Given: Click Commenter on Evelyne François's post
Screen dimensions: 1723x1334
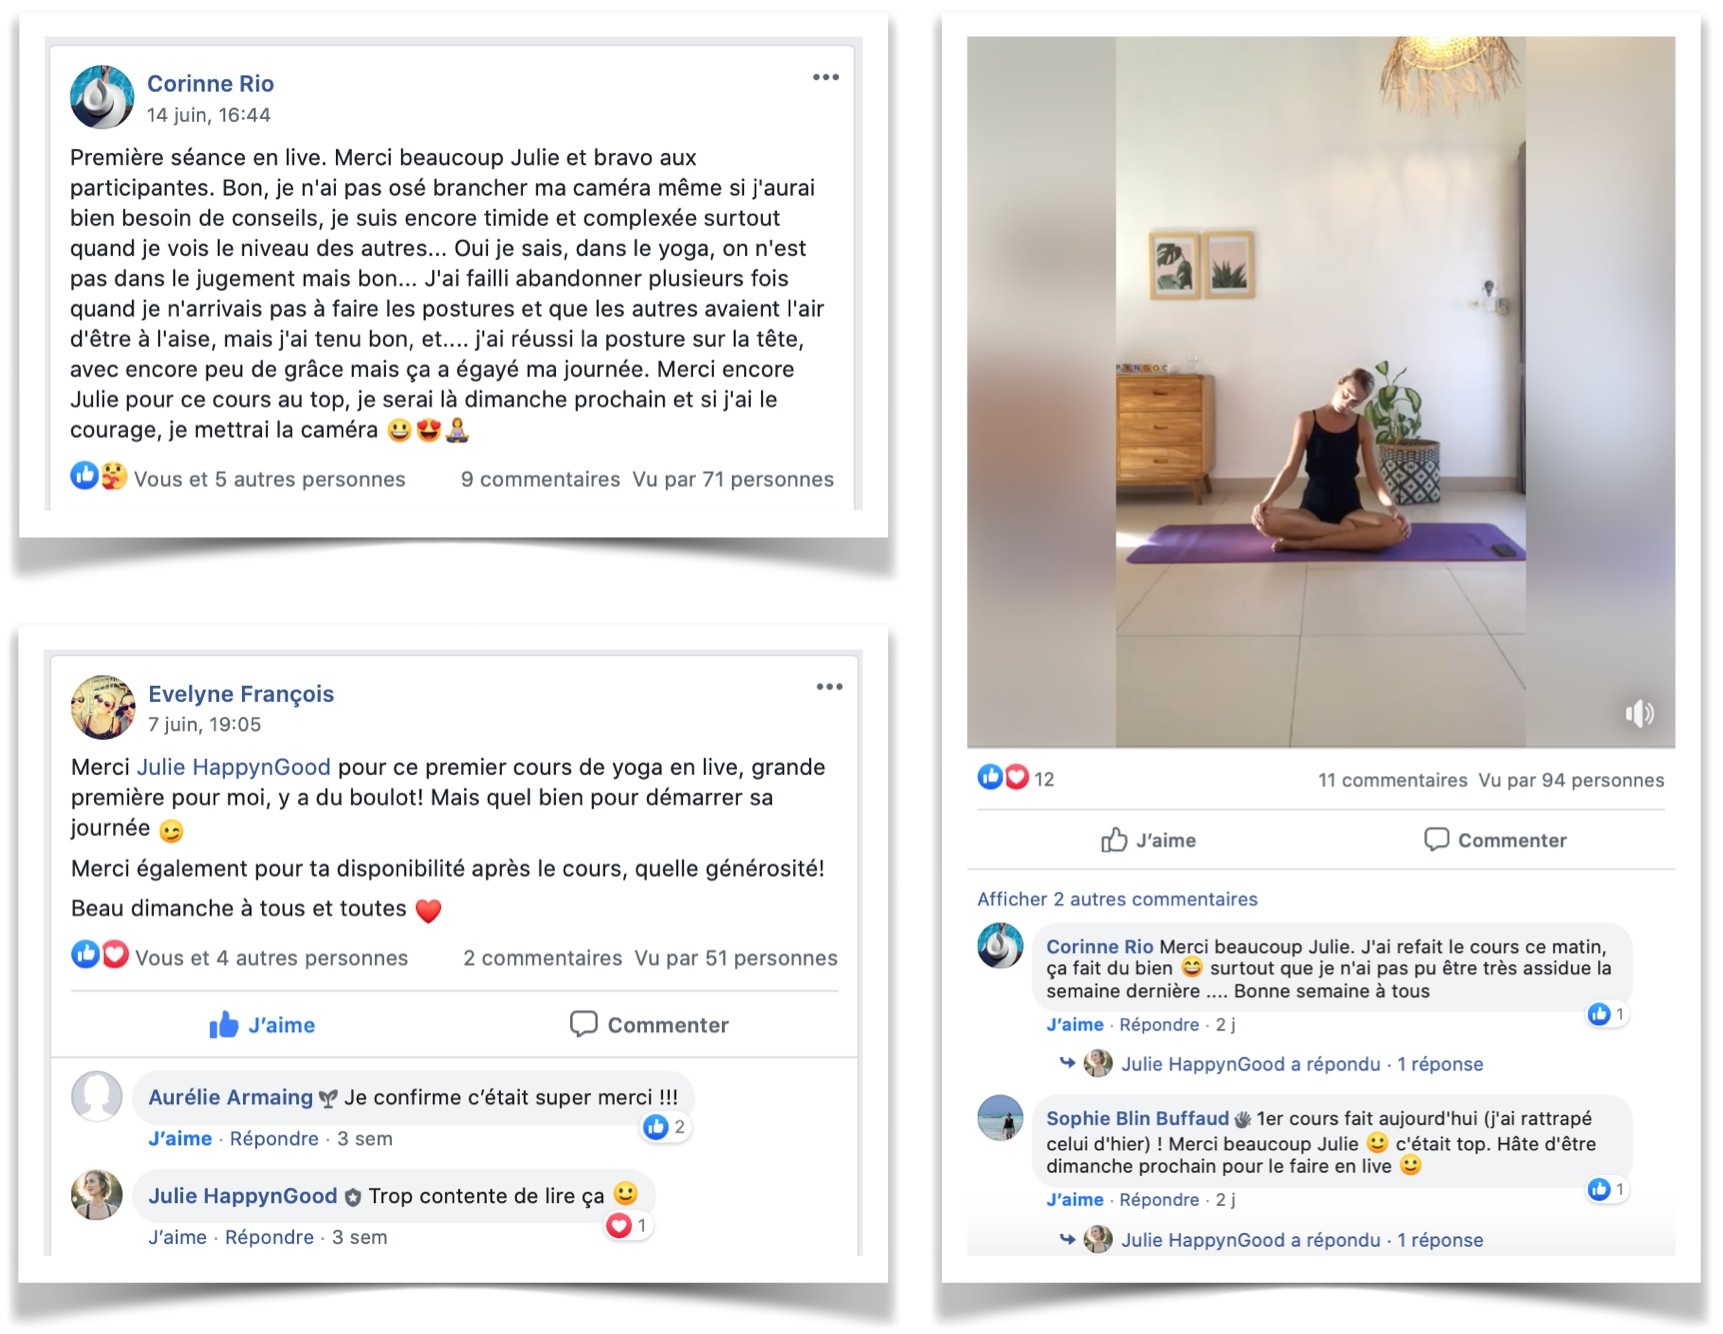Looking at the screenshot, I should pos(649,1025).
